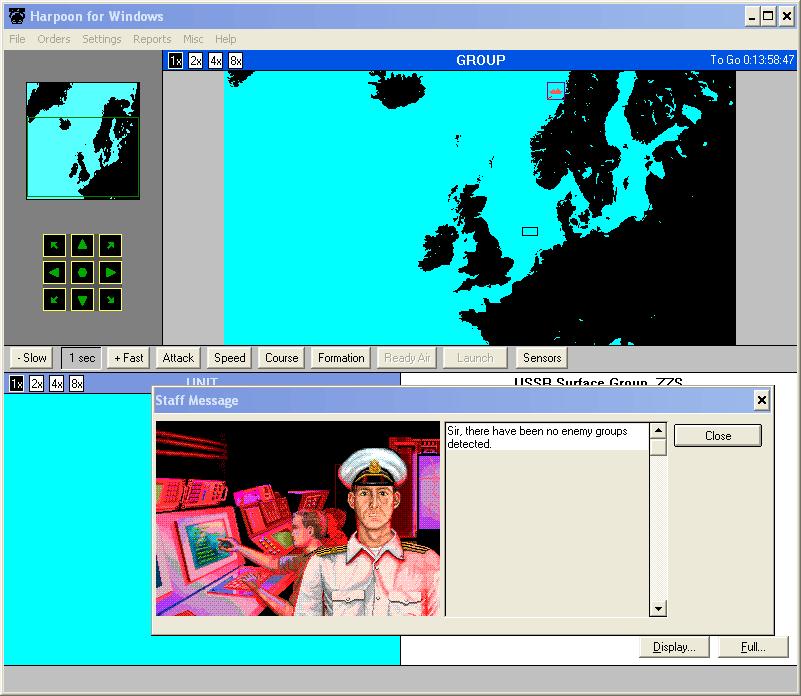Click the To Go time remaining display
The image size is (801, 696).
[x=752, y=60]
